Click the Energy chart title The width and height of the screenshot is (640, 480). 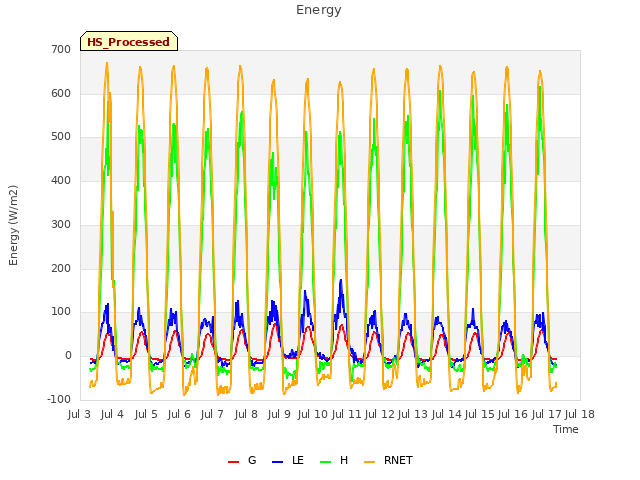319,10
